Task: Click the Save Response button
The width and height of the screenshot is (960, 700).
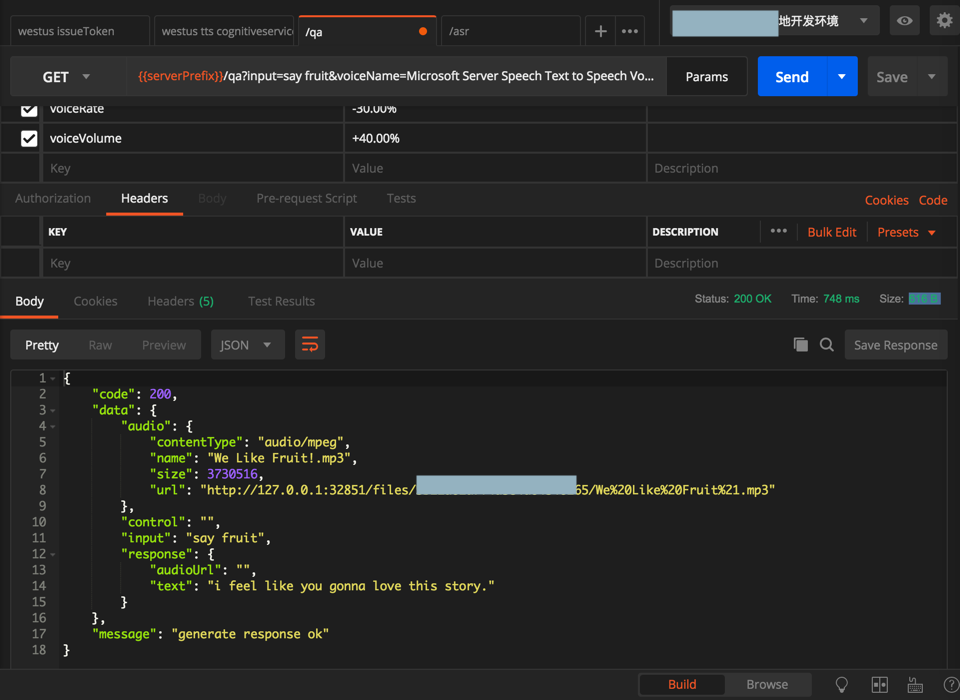Action: 895,345
